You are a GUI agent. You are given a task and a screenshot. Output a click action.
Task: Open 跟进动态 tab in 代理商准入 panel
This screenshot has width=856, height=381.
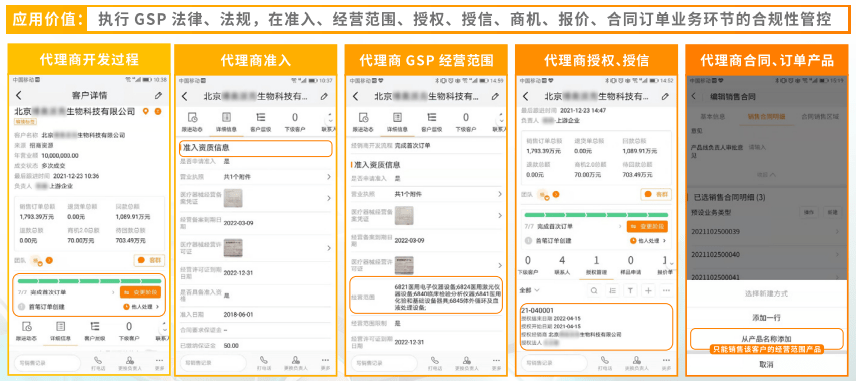[192, 122]
